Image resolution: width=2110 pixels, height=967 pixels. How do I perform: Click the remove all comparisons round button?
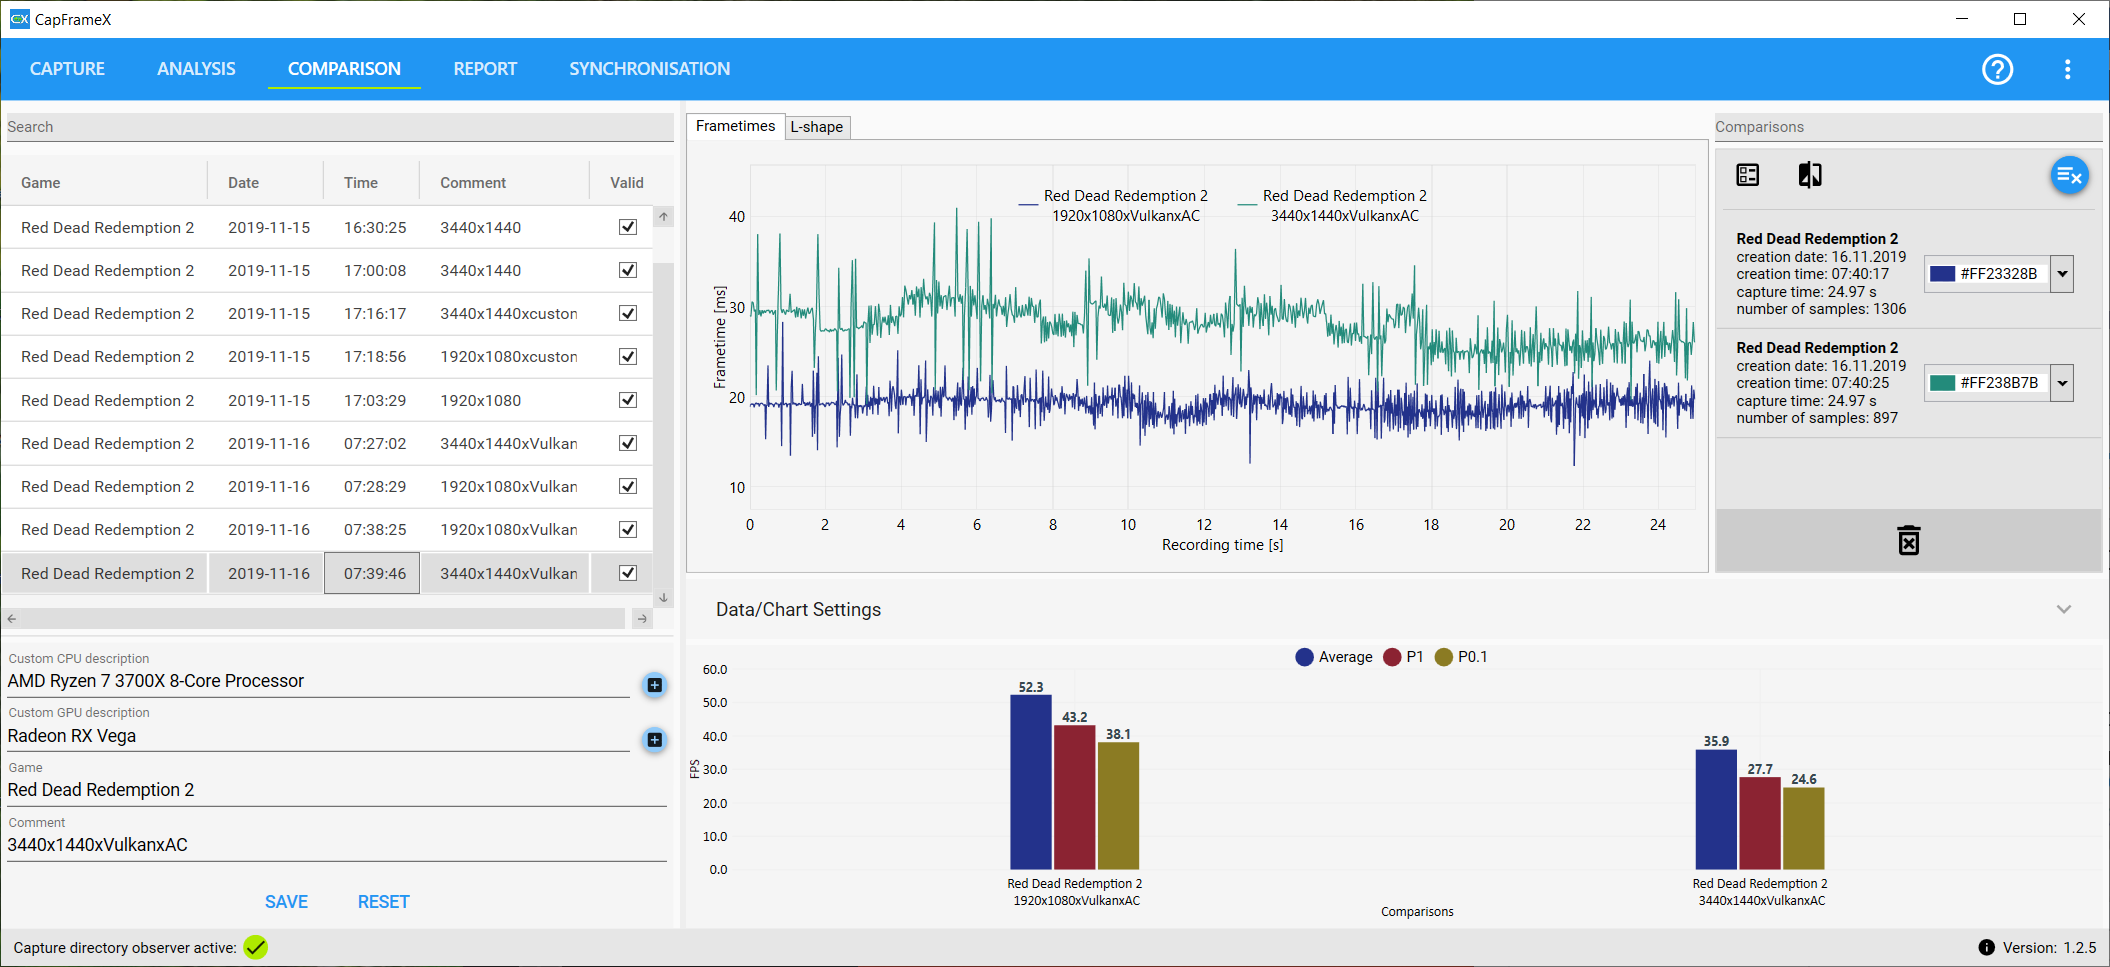point(2069,176)
